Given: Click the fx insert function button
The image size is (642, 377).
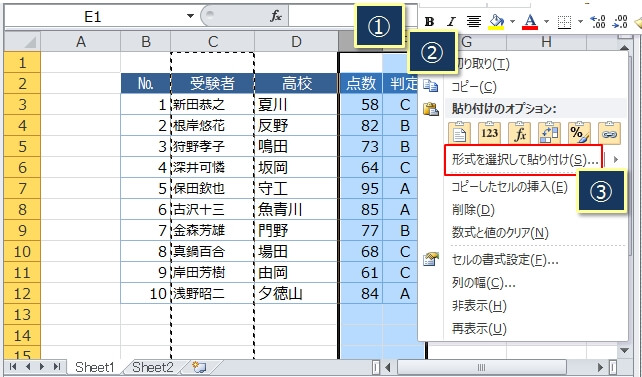Looking at the screenshot, I should [276, 16].
